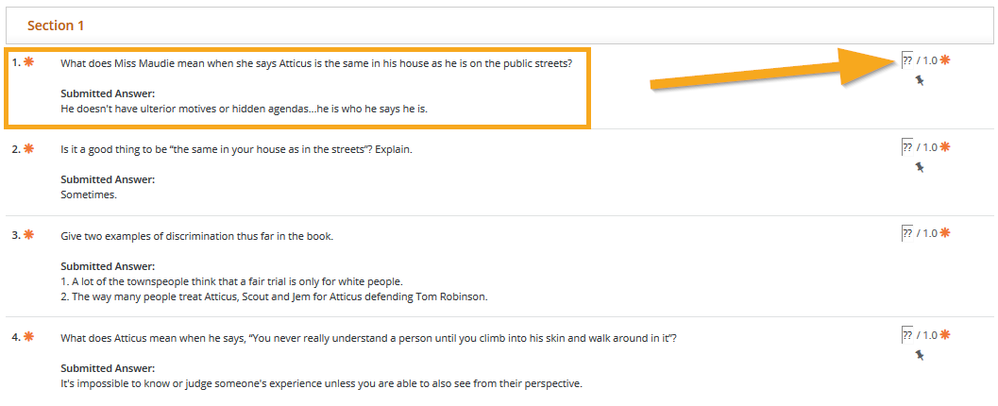Click the asterisk after question 3's 1.0 score
The width and height of the screenshot is (998, 406).
click(945, 232)
